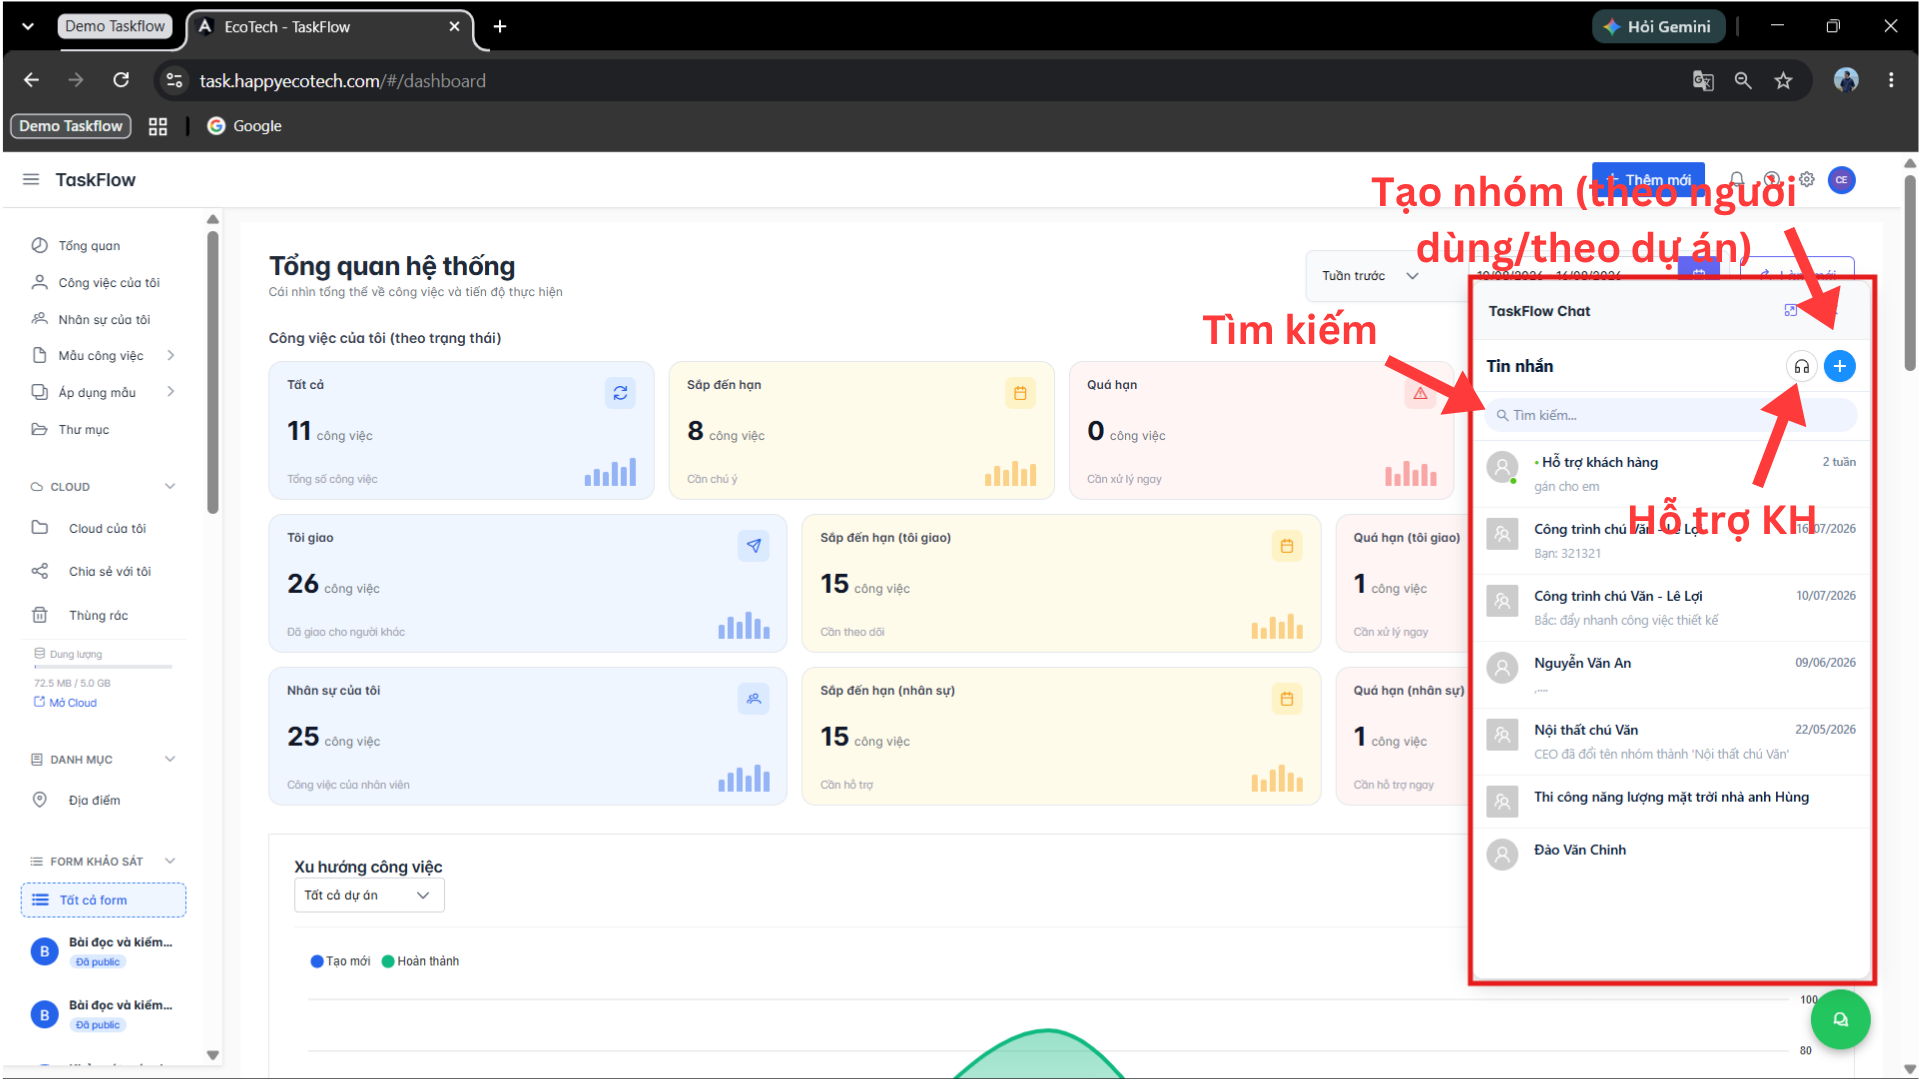Image resolution: width=1919 pixels, height=1079 pixels.
Task: Open Thùng rác in sidebar
Action: click(x=98, y=616)
